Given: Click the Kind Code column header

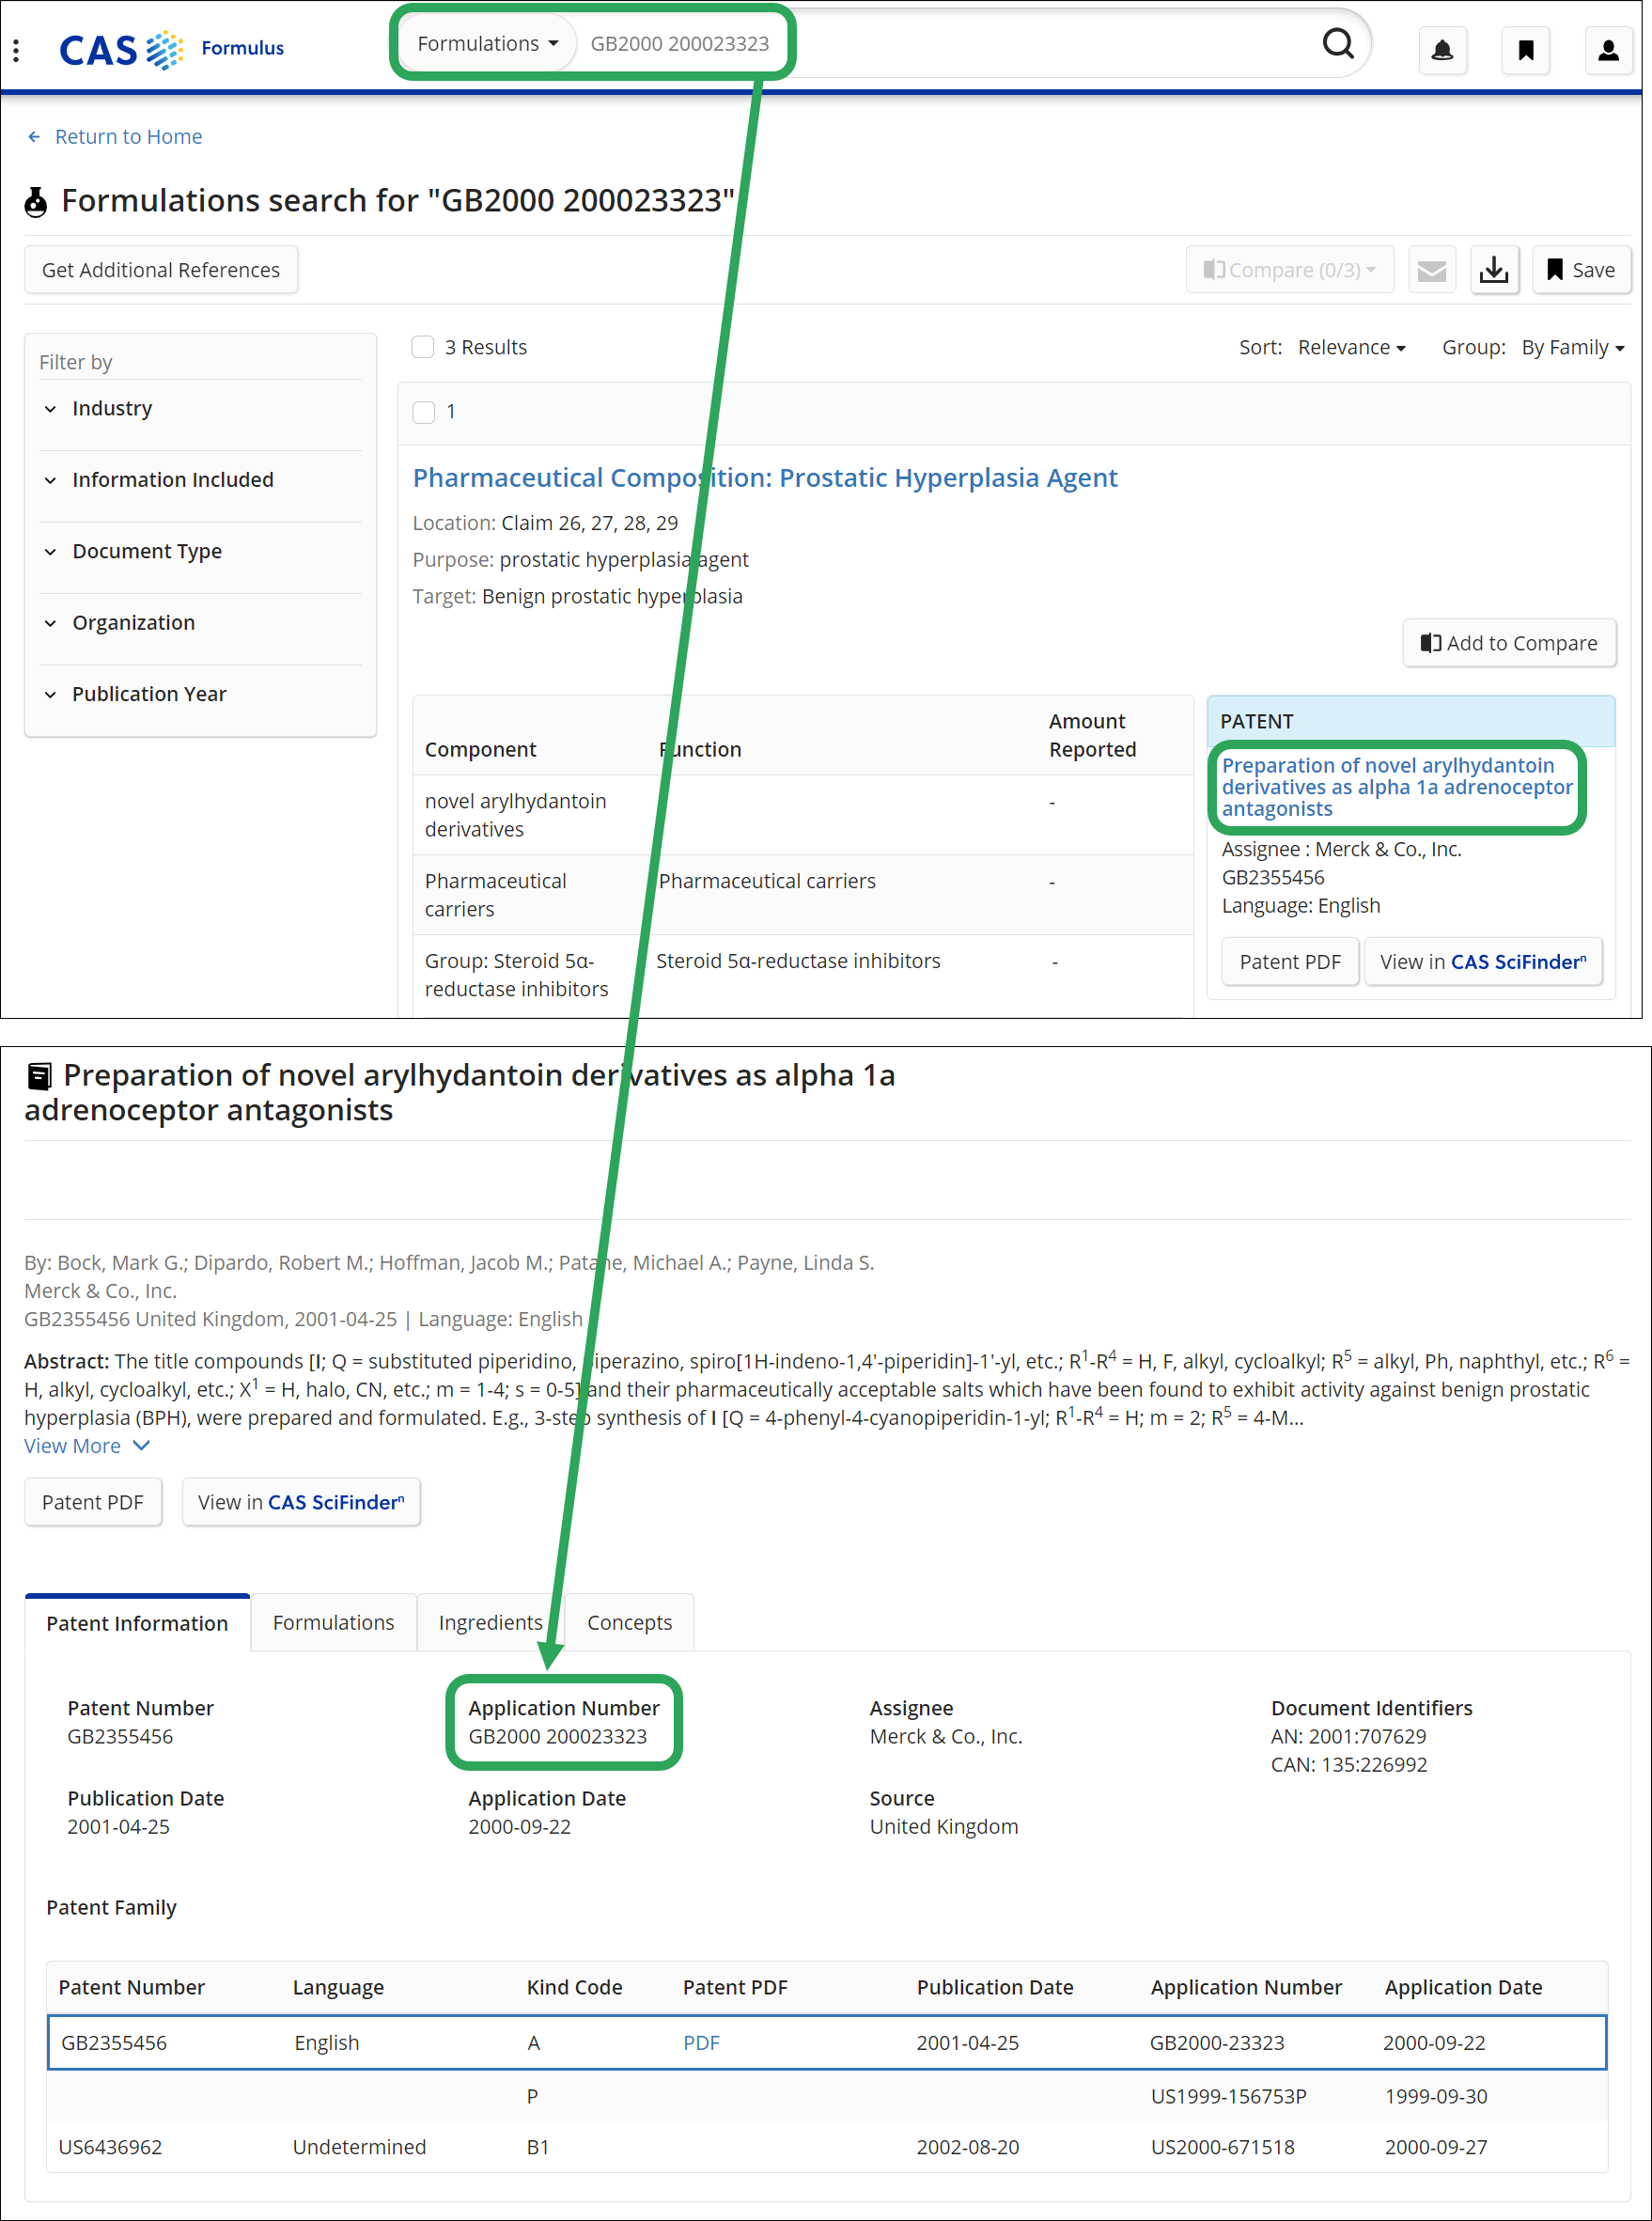Looking at the screenshot, I should pyautogui.click(x=574, y=1987).
